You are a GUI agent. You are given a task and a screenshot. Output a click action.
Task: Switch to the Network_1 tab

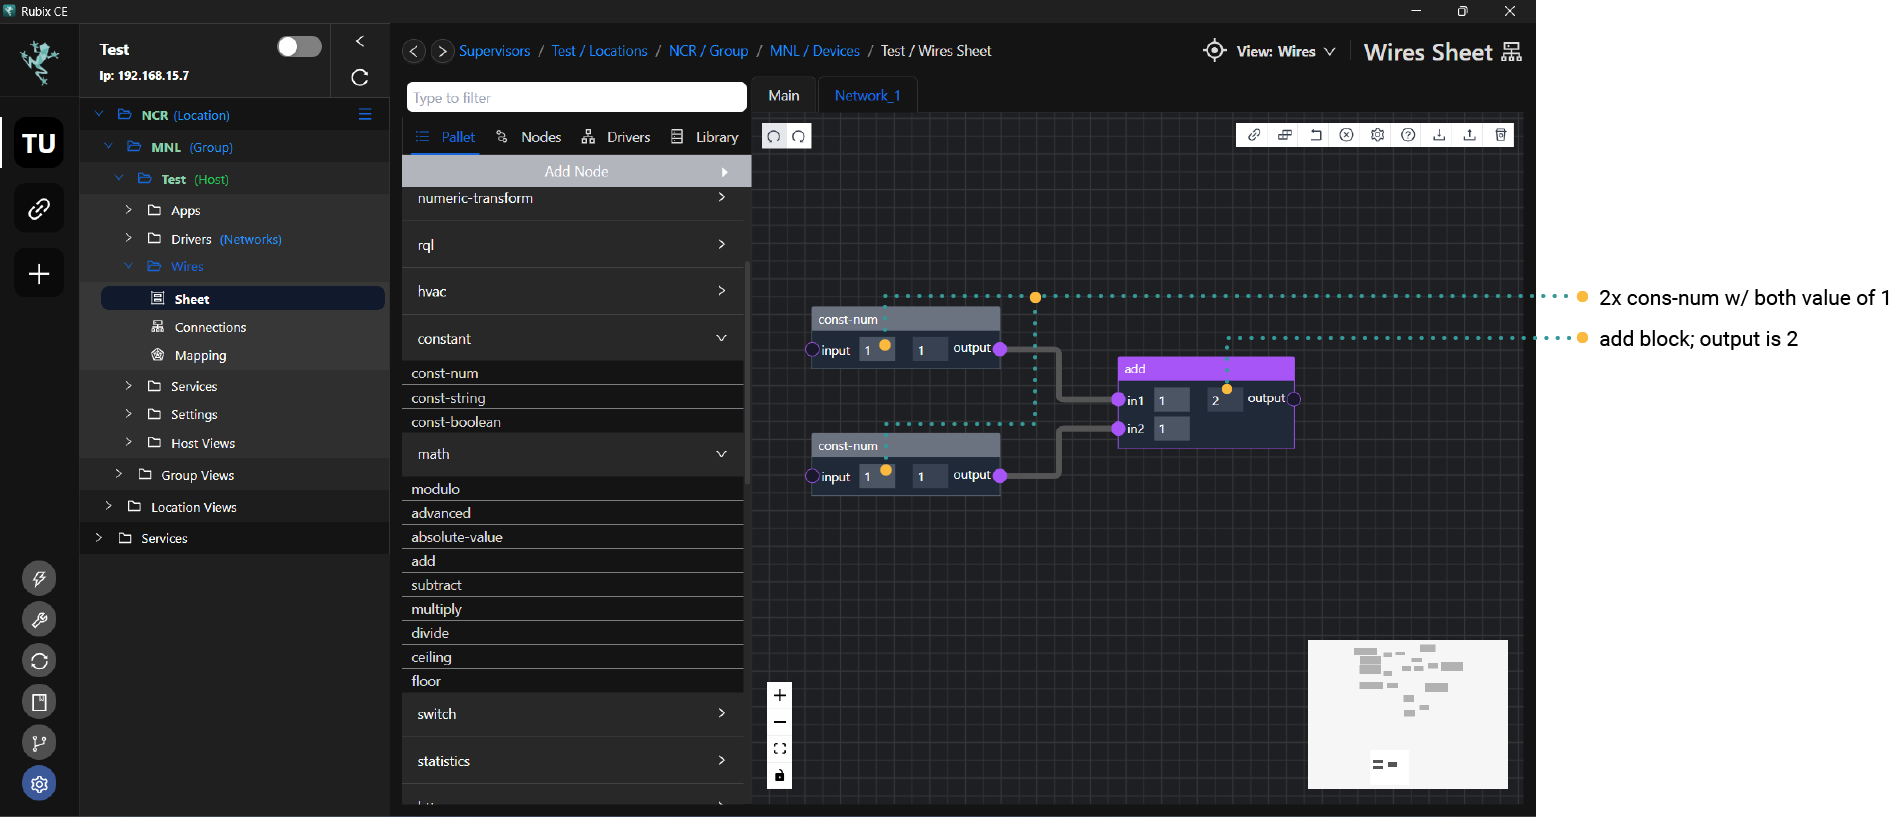(x=867, y=95)
